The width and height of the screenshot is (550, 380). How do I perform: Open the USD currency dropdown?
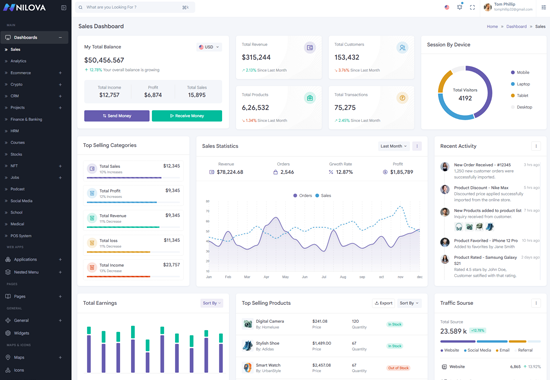tap(209, 47)
